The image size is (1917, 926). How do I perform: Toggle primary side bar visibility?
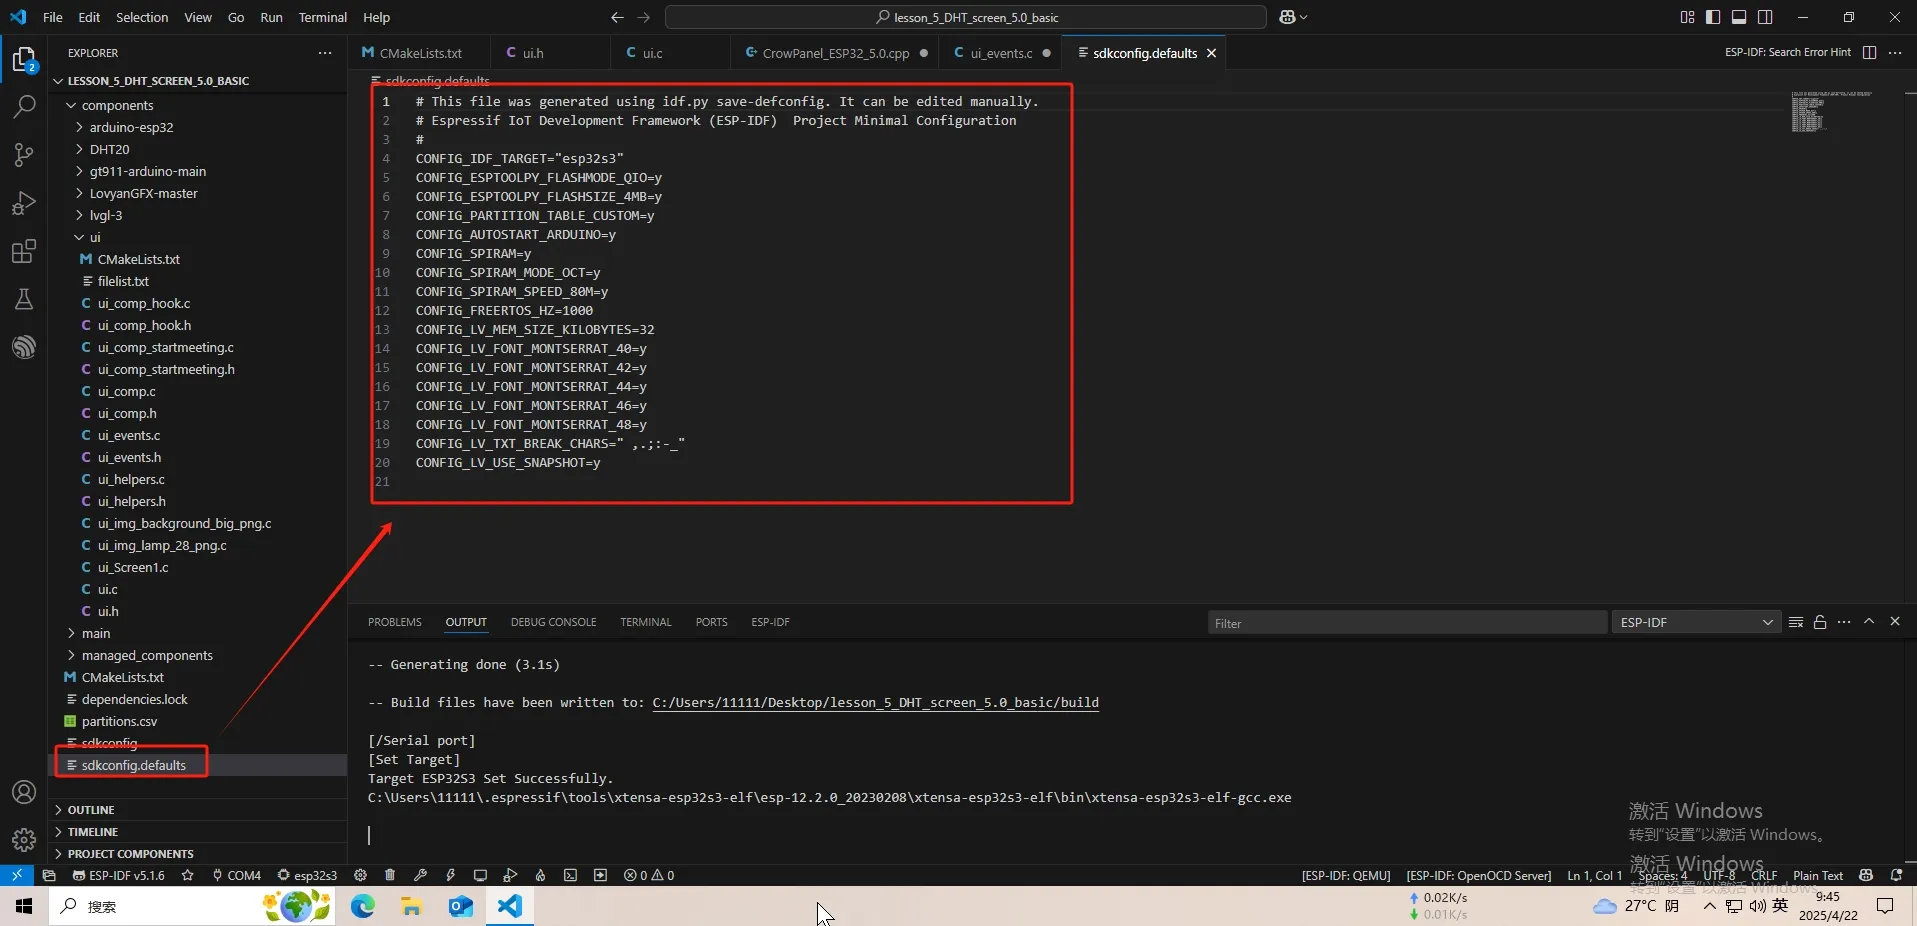(x=1713, y=17)
